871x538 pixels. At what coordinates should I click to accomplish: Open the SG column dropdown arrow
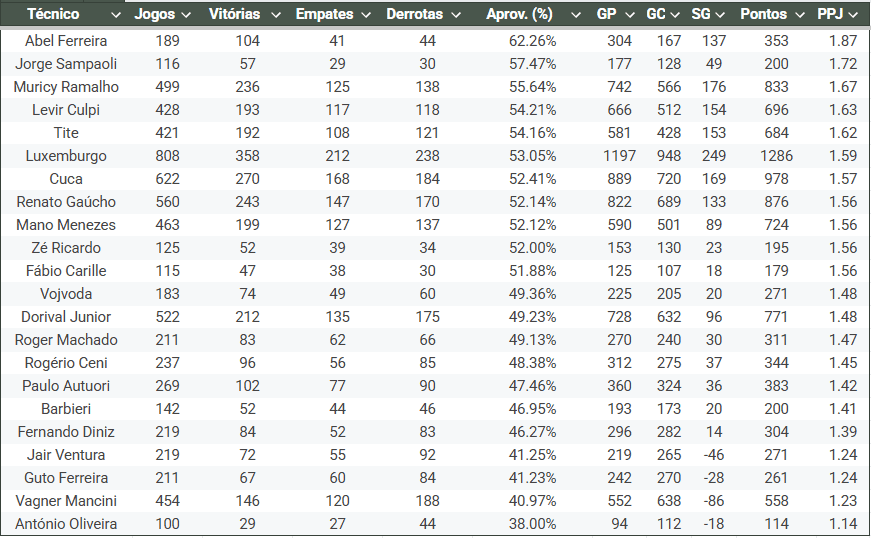(x=722, y=15)
